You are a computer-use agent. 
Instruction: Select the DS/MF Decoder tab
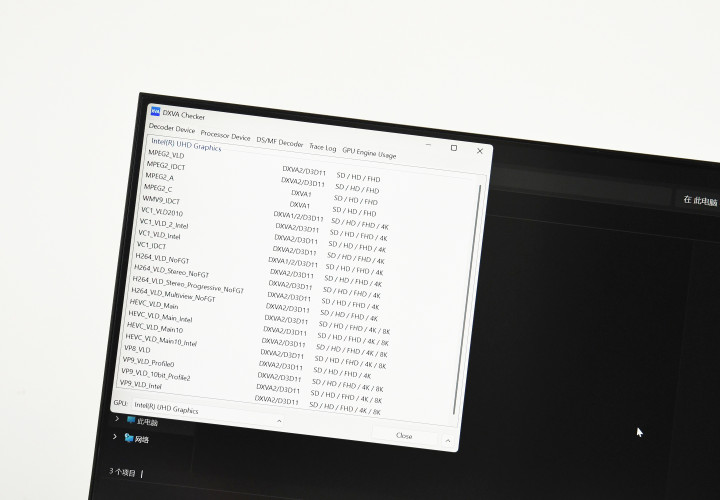pos(279,142)
